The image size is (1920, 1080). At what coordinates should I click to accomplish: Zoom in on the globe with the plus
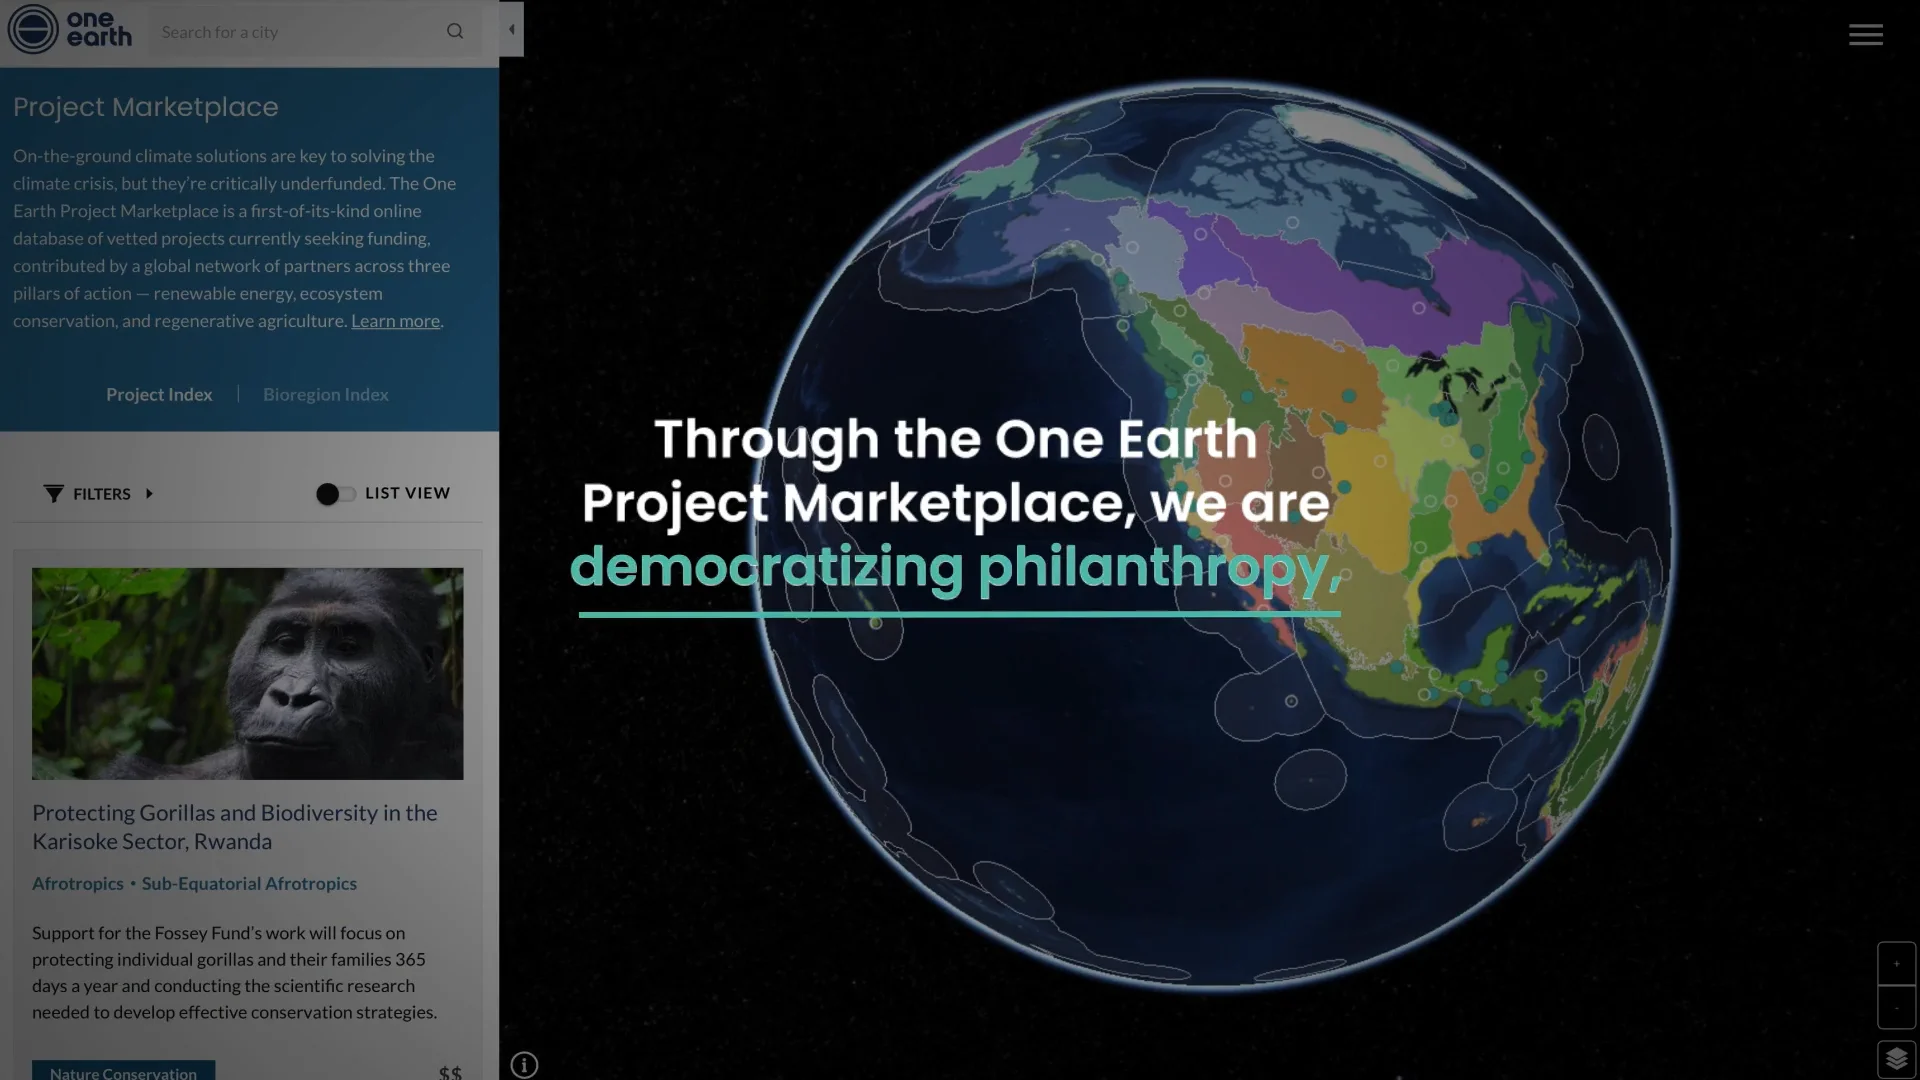coord(1898,963)
